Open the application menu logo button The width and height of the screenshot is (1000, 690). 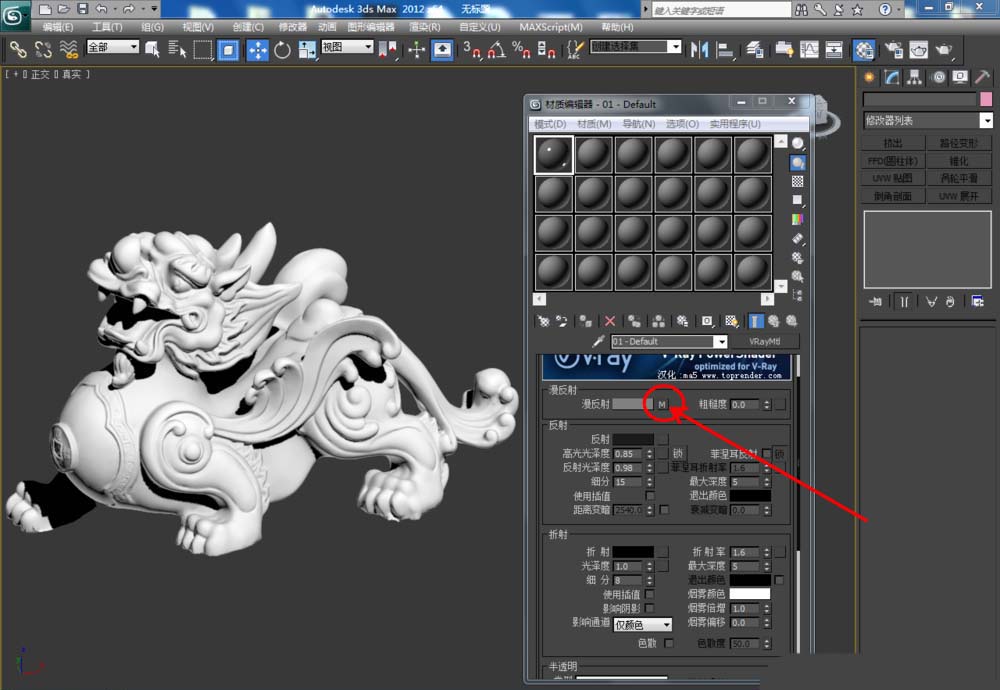point(14,15)
